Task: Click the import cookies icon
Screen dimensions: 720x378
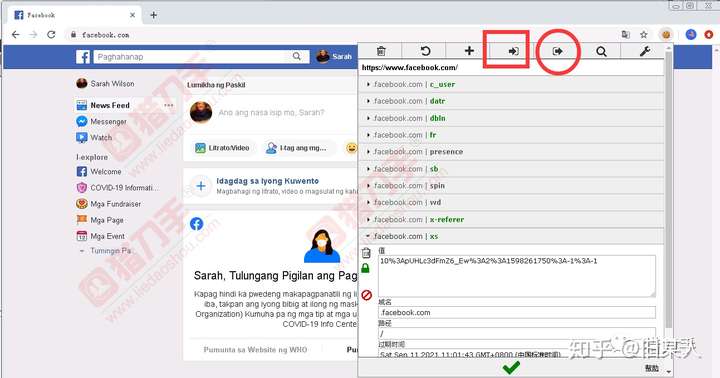Action: [x=513, y=51]
